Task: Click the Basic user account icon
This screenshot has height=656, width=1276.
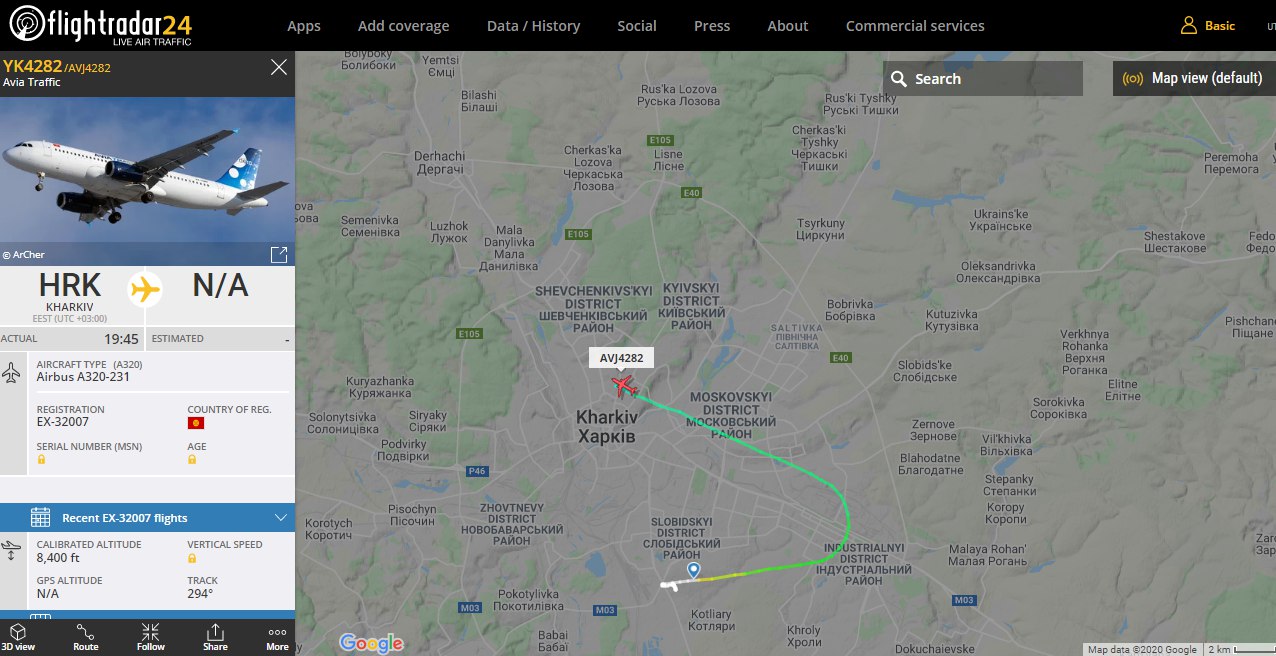Action: tap(1188, 25)
